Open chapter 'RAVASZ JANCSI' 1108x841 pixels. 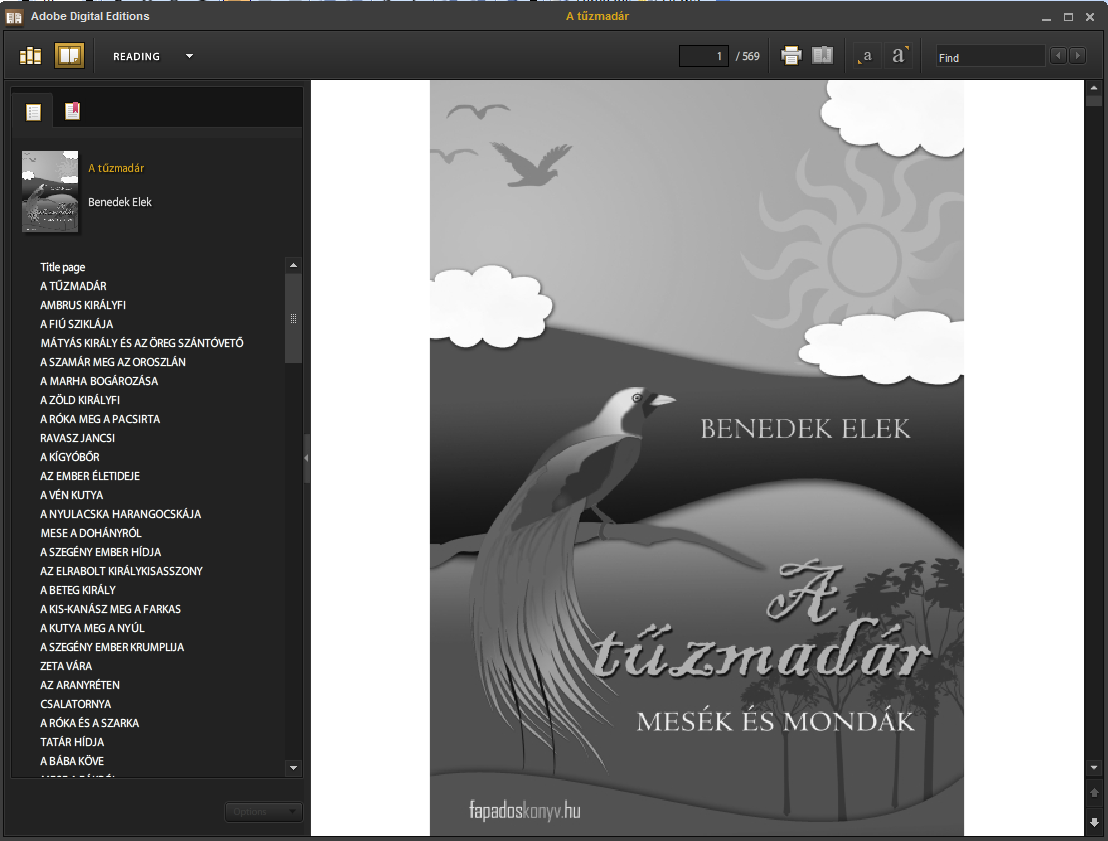point(77,438)
